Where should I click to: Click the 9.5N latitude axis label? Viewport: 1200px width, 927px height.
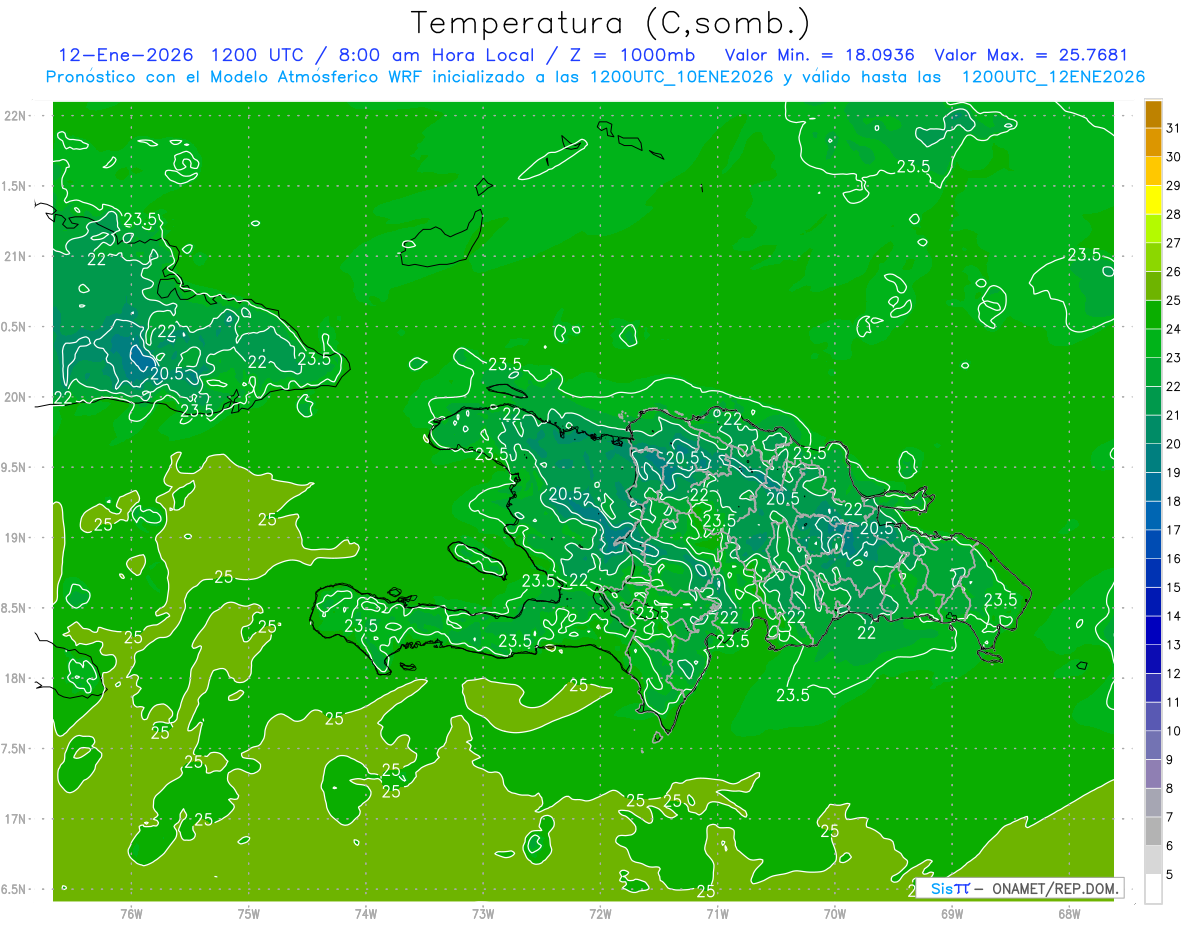[14, 467]
